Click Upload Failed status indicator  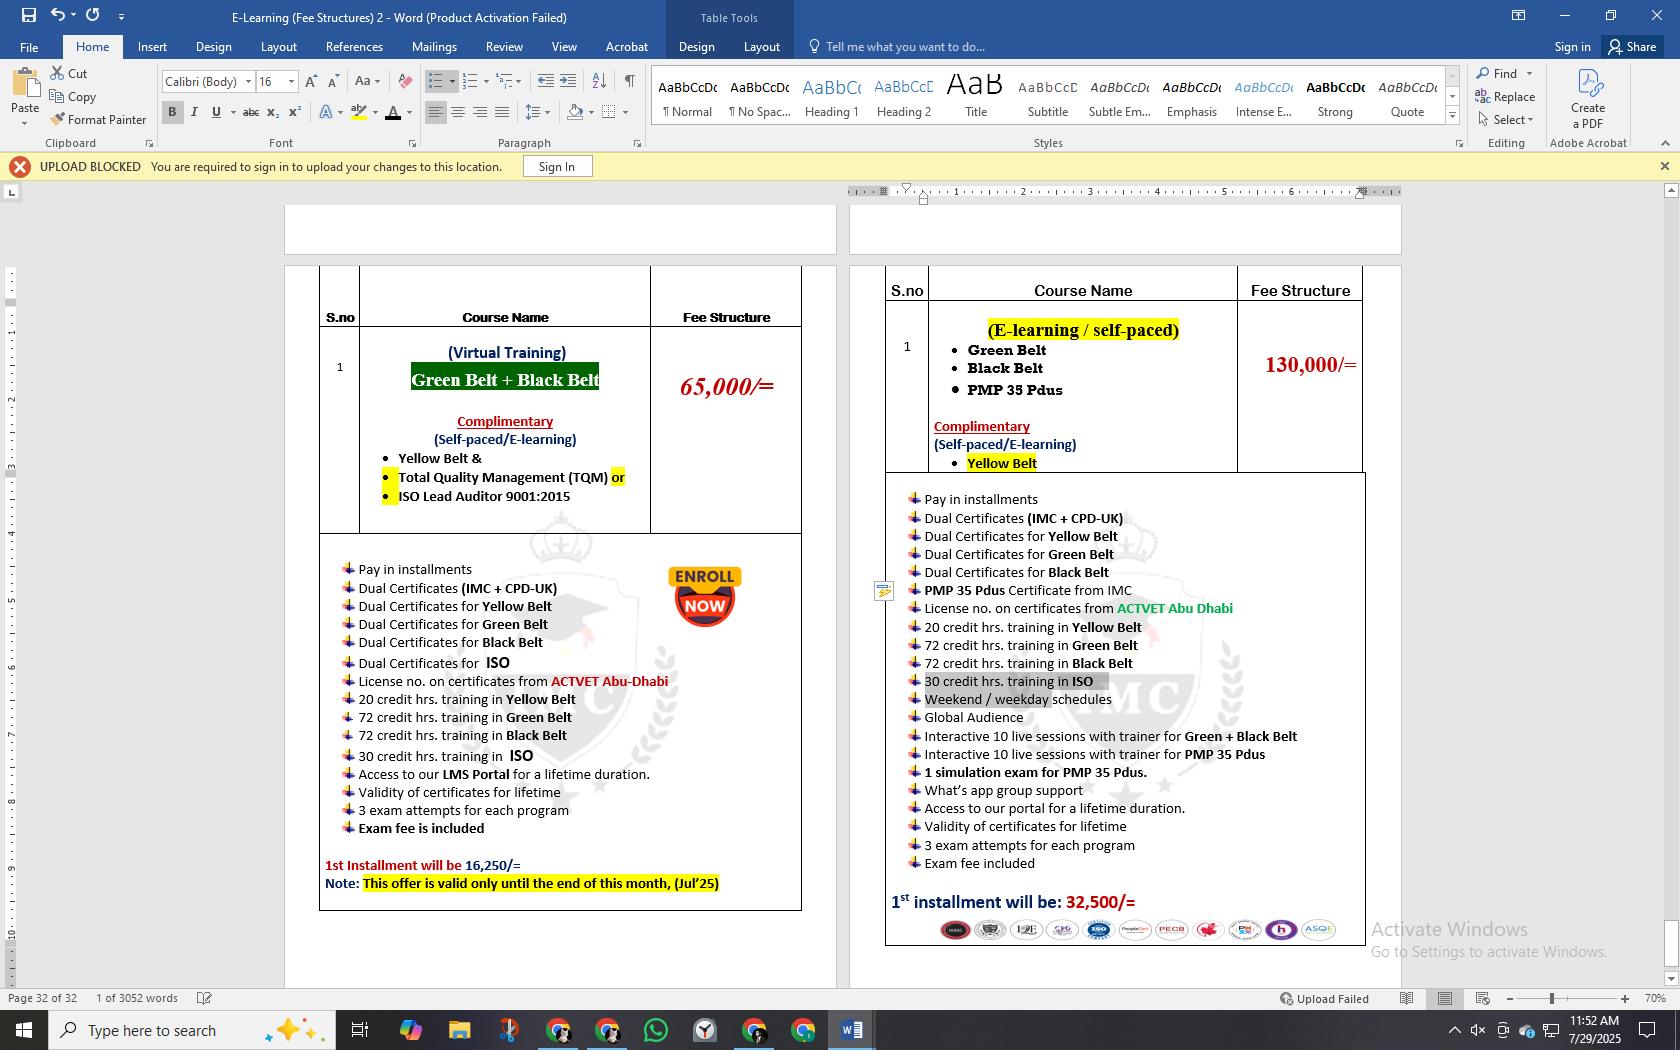[x=1324, y=998]
